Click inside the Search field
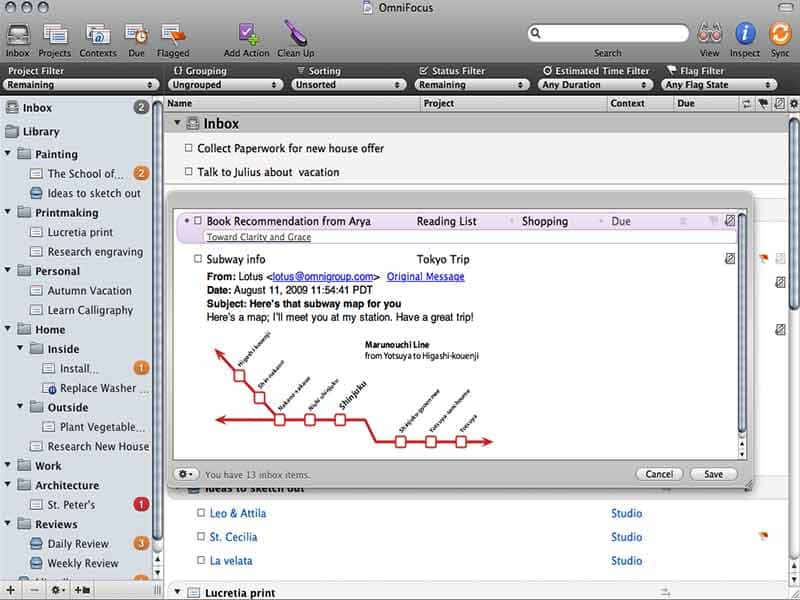 pyautogui.click(x=608, y=31)
